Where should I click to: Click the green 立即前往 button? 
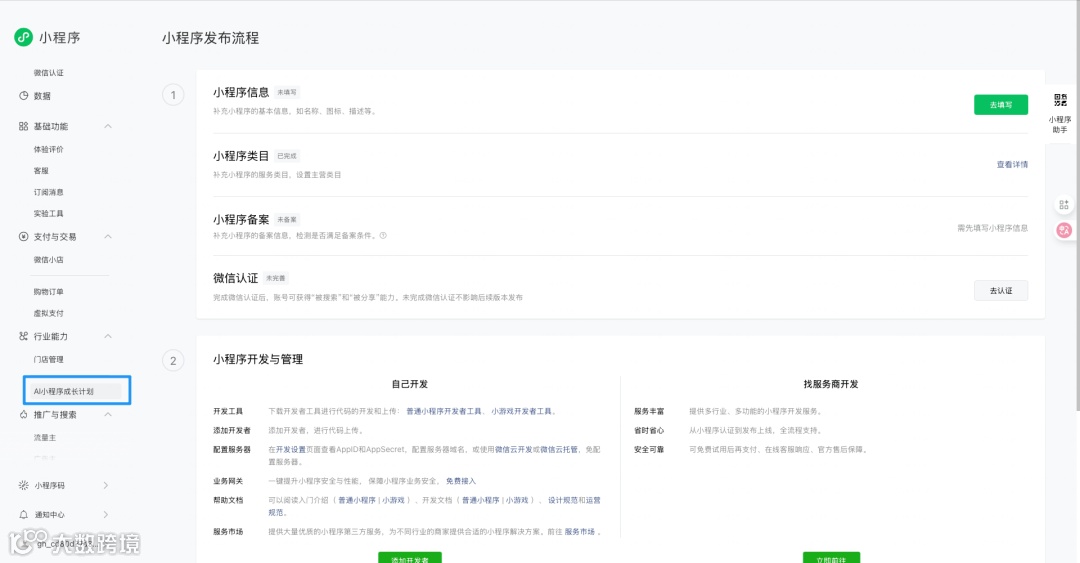point(831,557)
